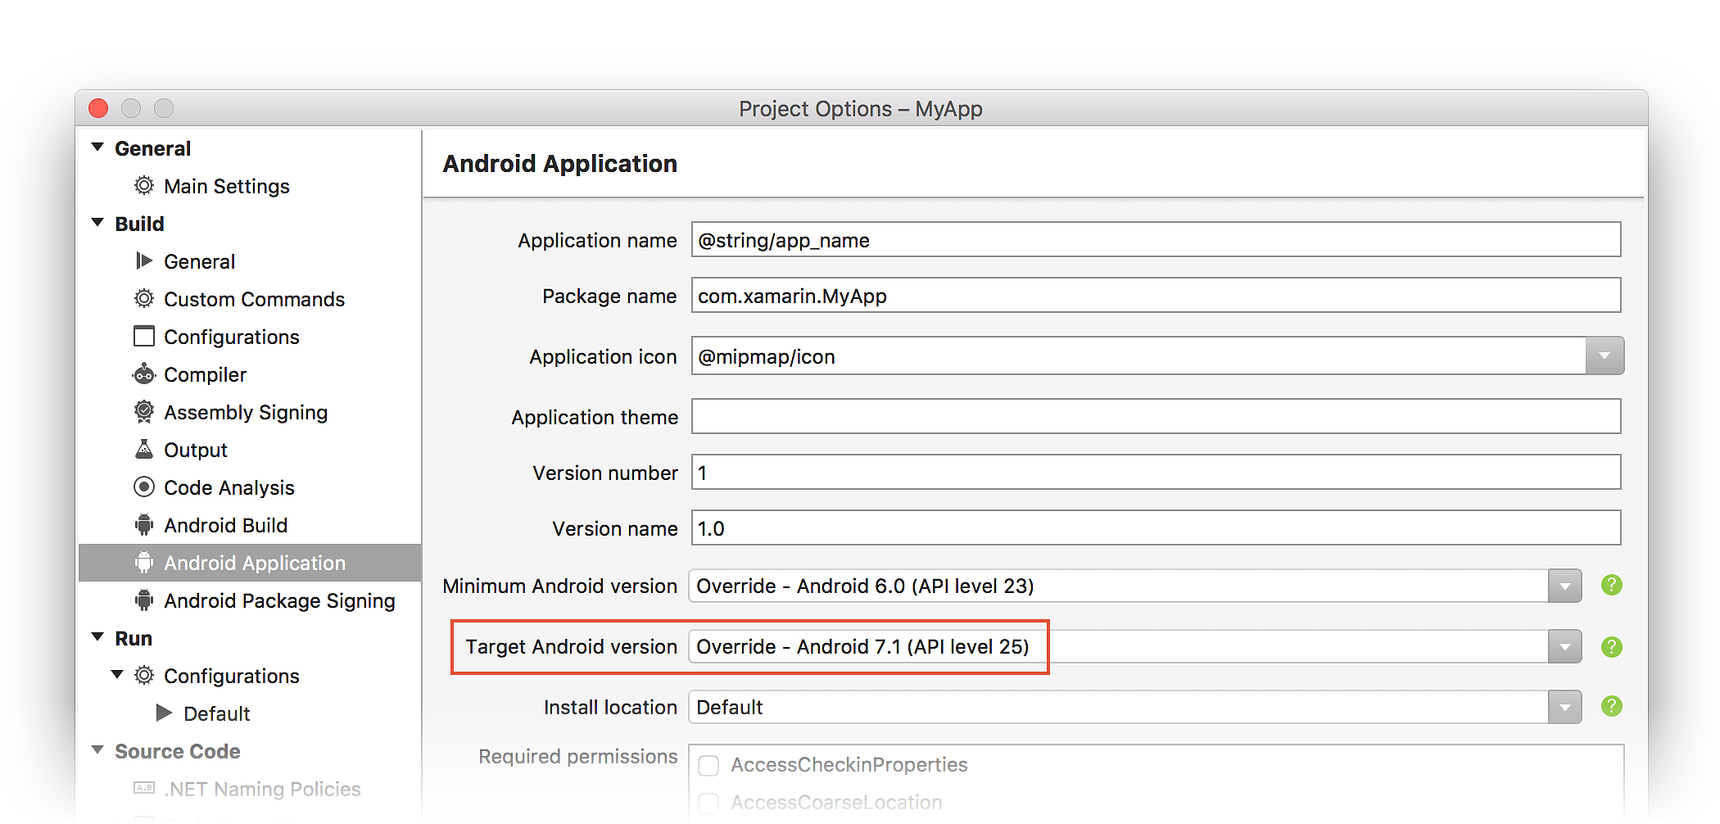This screenshot has height=824, width=1720.
Task: Click the Android Application robot icon
Action: [144, 563]
